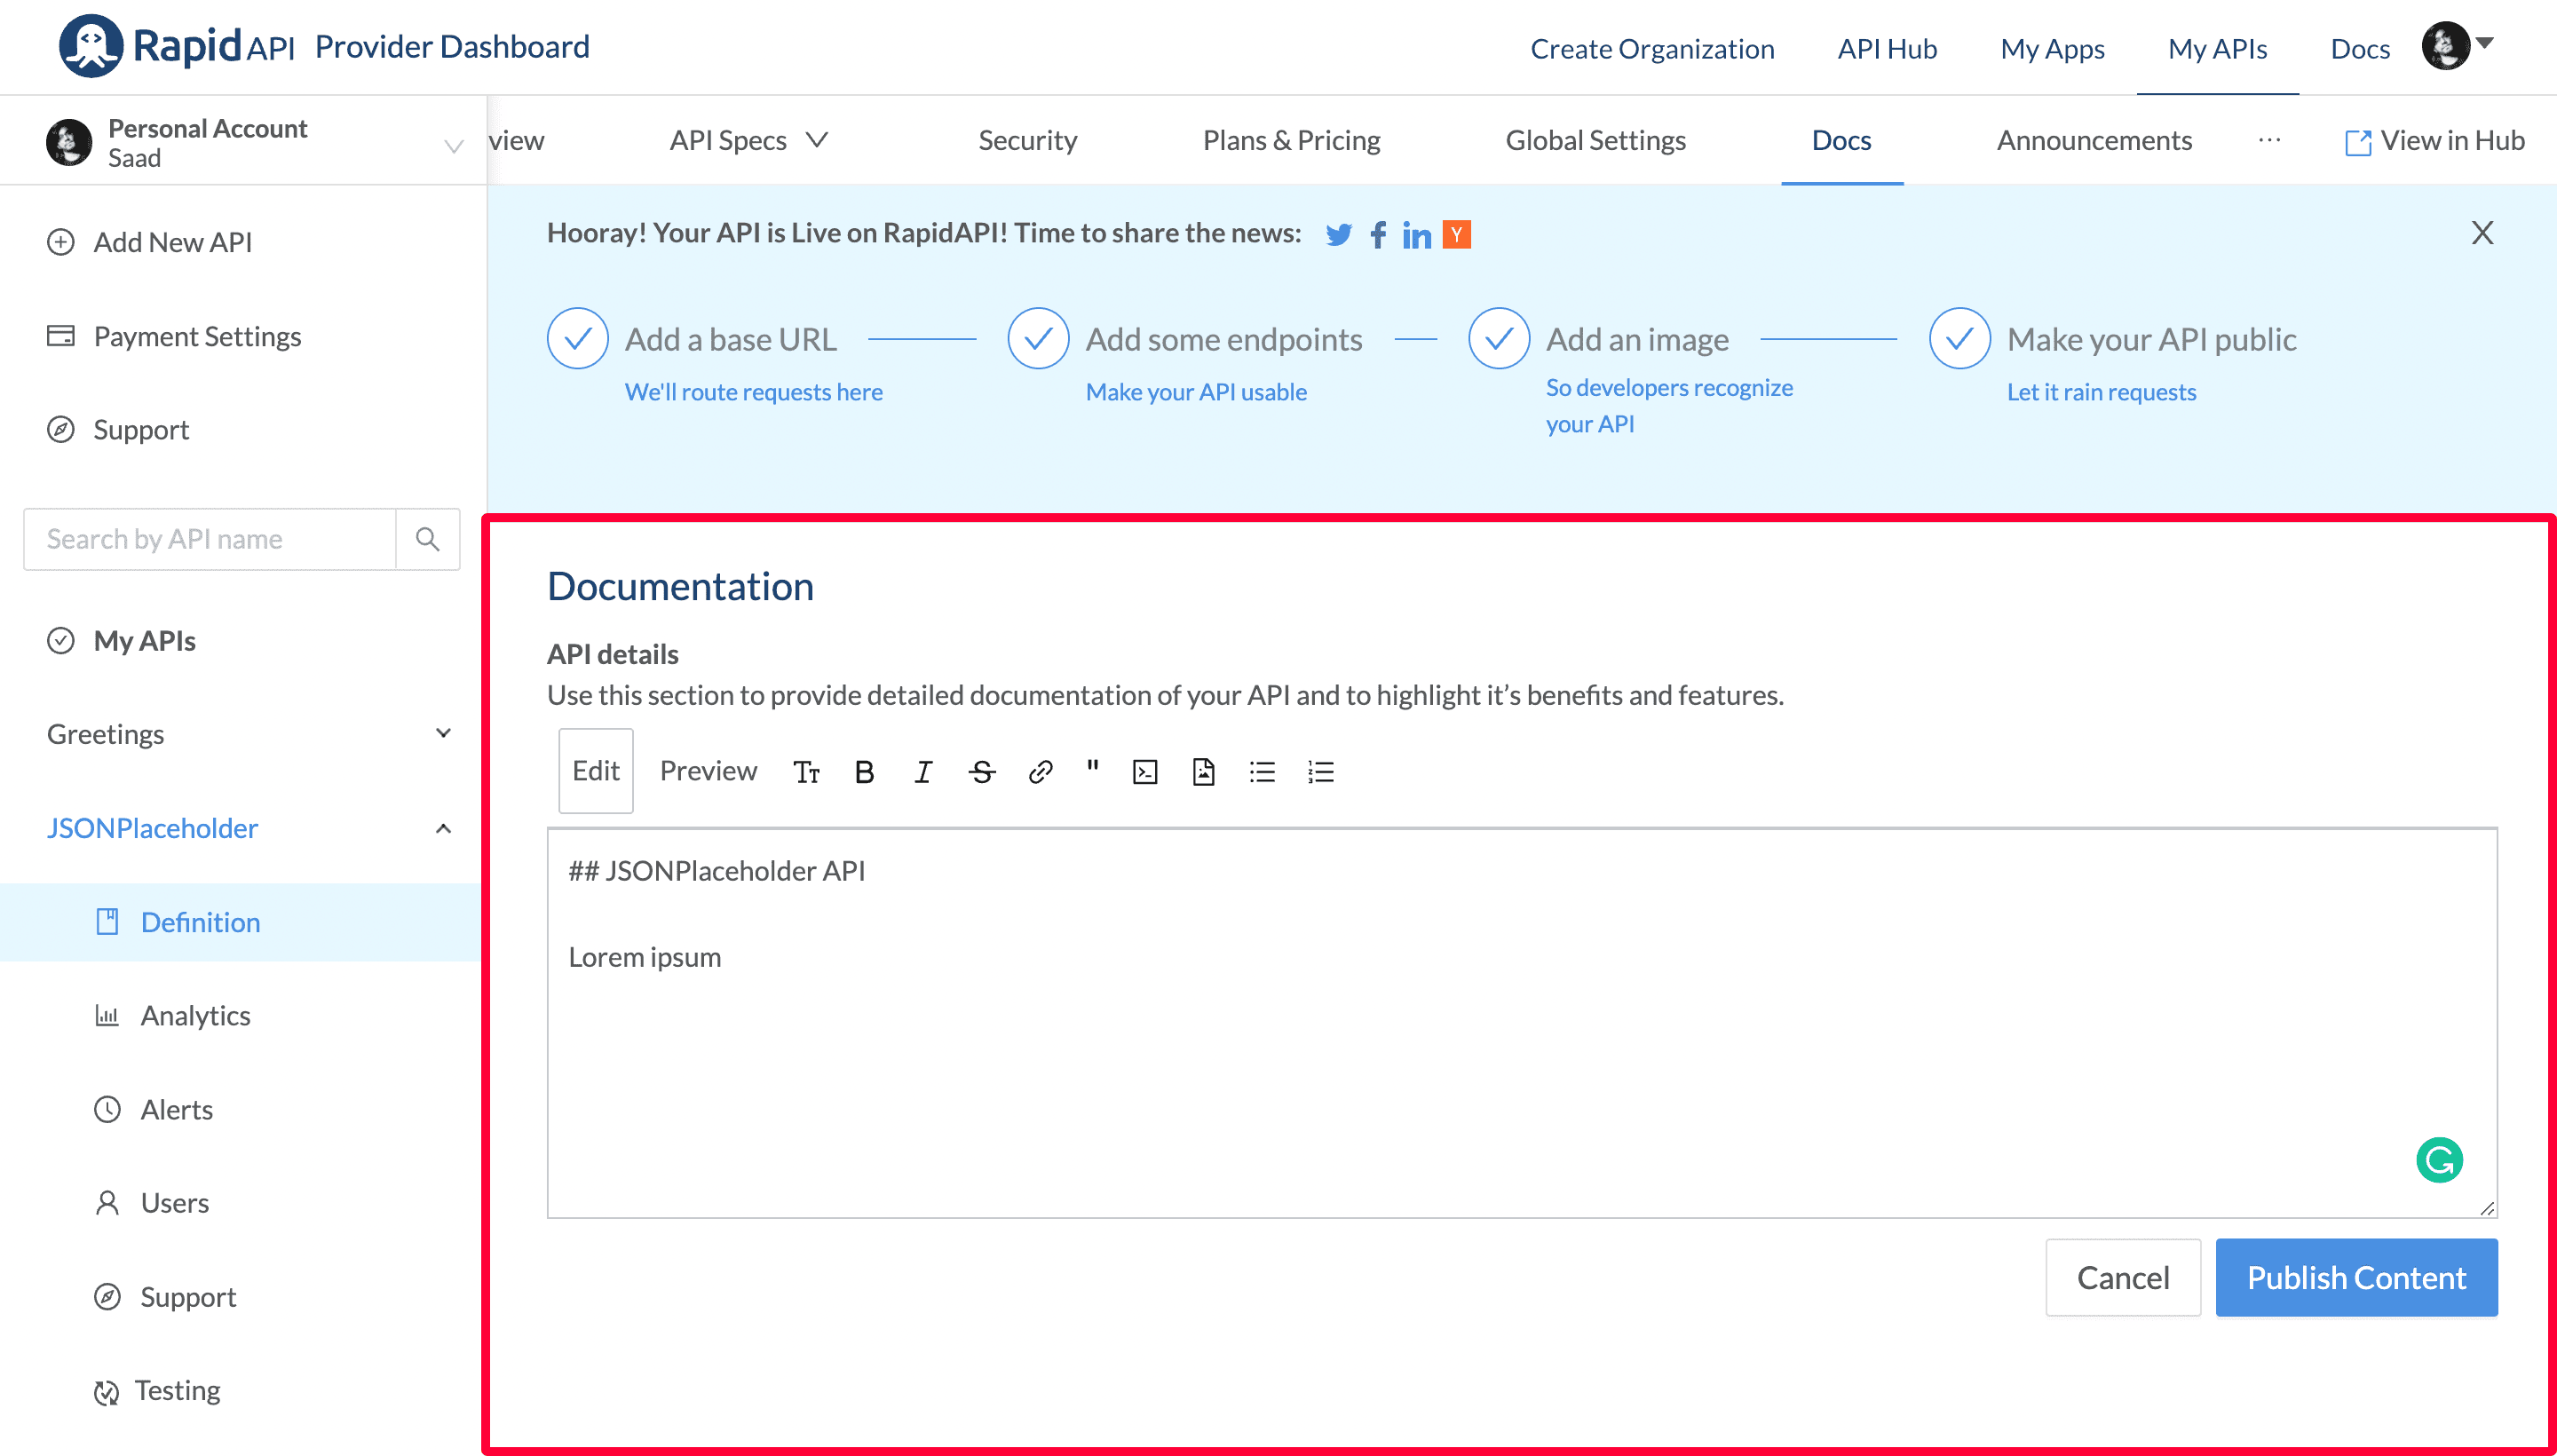This screenshot has width=2557, height=1456.
Task: Open the Support item under JSONPlaceholder
Action: pyautogui.click(x=188, y=1297)
